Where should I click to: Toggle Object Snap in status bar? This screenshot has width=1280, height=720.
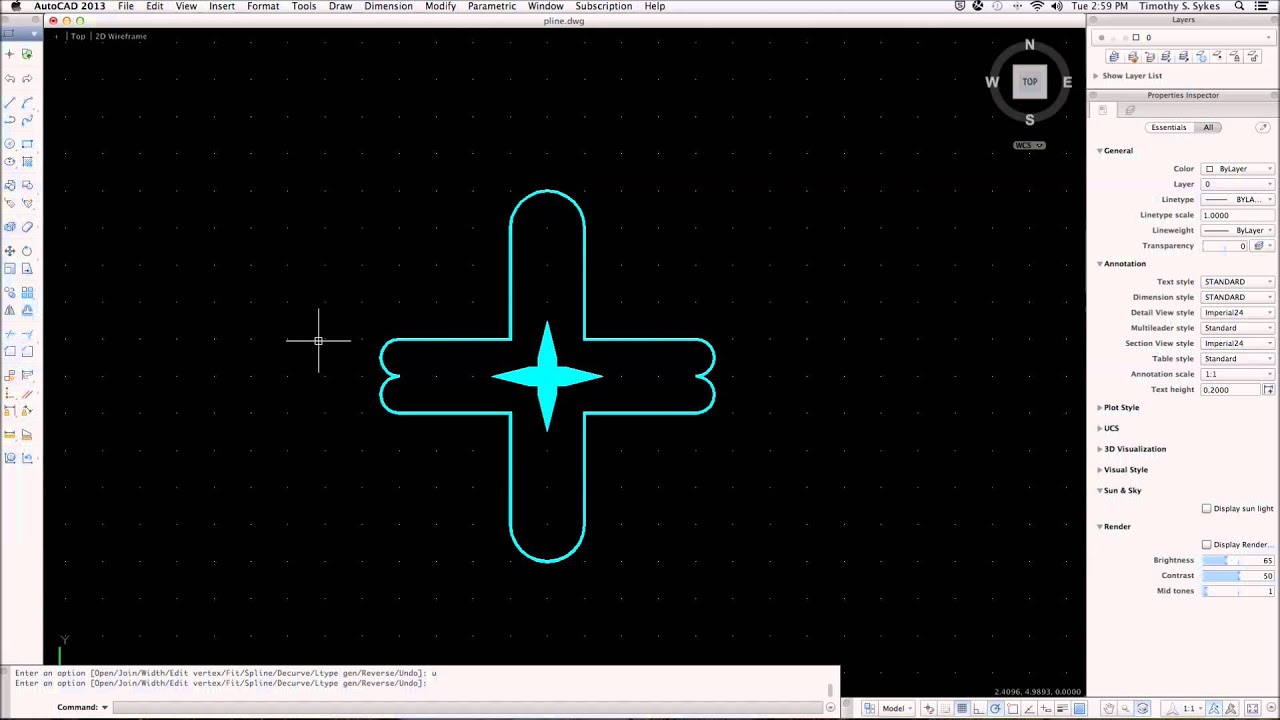click(1012, 708)
